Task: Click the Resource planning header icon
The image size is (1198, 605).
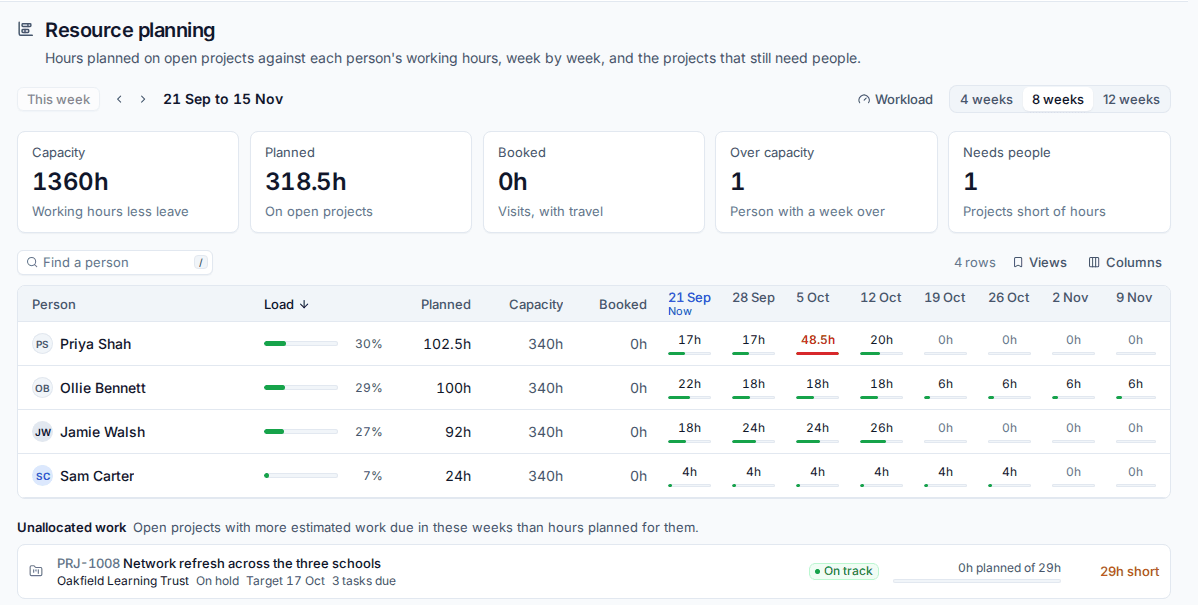Action: pos(25,29)
